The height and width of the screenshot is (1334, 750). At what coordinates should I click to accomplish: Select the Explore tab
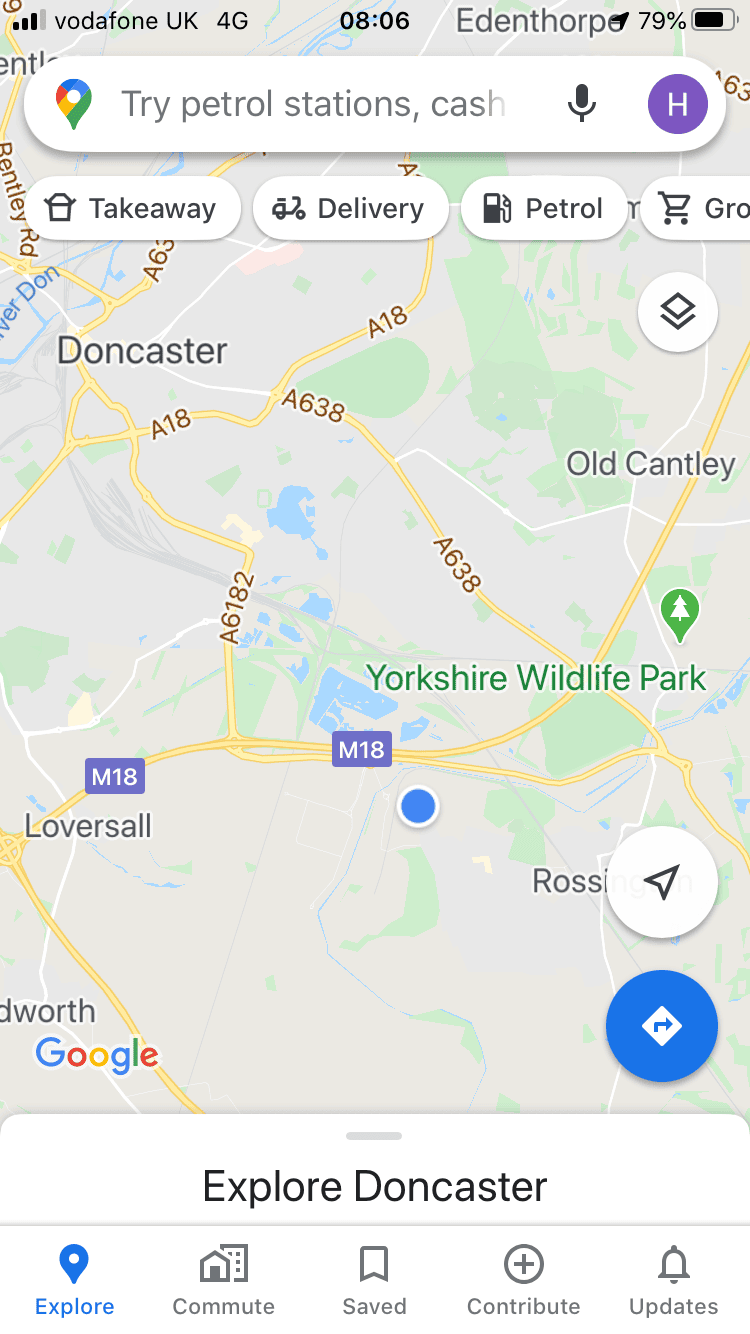(x=74, y=1280)
